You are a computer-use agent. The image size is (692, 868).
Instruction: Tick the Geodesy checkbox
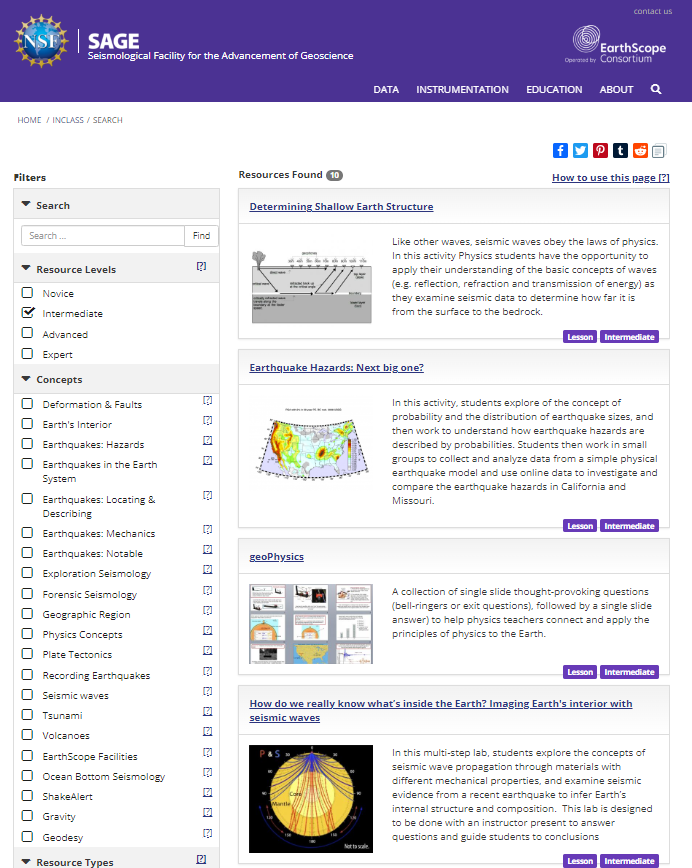point(27,836)
